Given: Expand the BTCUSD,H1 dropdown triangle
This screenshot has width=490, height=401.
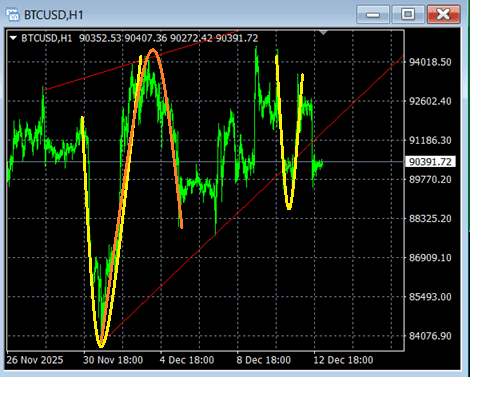Looking at the screenshot, I should 13,38.
